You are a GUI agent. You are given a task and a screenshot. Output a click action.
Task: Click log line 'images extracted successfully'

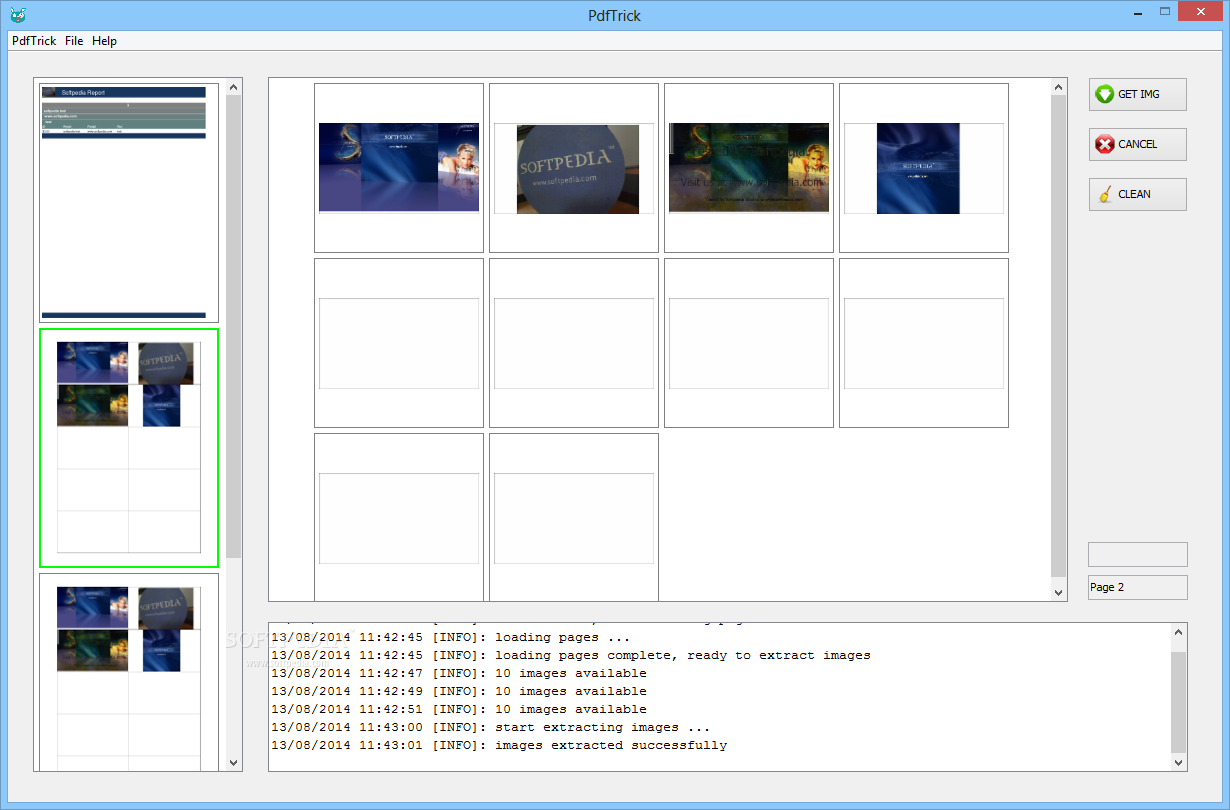click(499, 745)
